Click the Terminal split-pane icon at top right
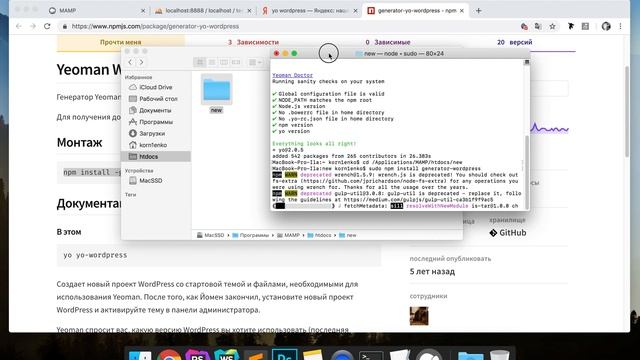Image resolution: width=640 pixels, height=360 pixels. [x=527, y=62]
